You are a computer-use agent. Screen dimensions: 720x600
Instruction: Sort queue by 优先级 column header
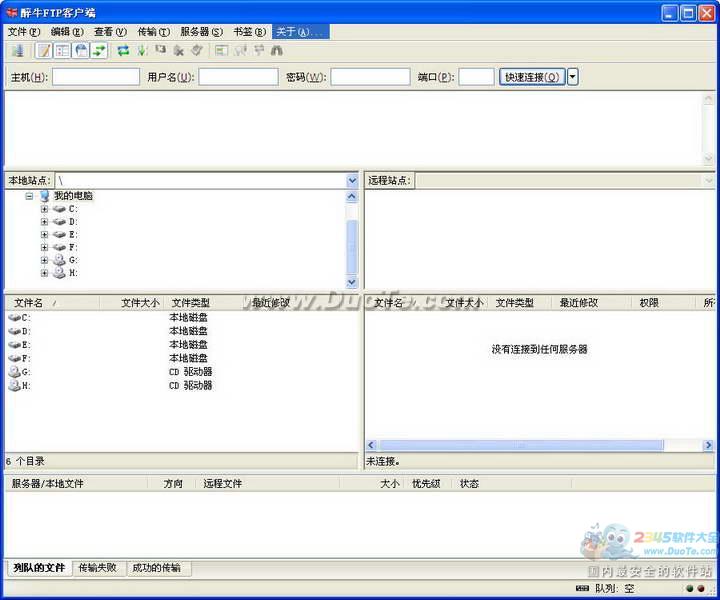[426, 483]
